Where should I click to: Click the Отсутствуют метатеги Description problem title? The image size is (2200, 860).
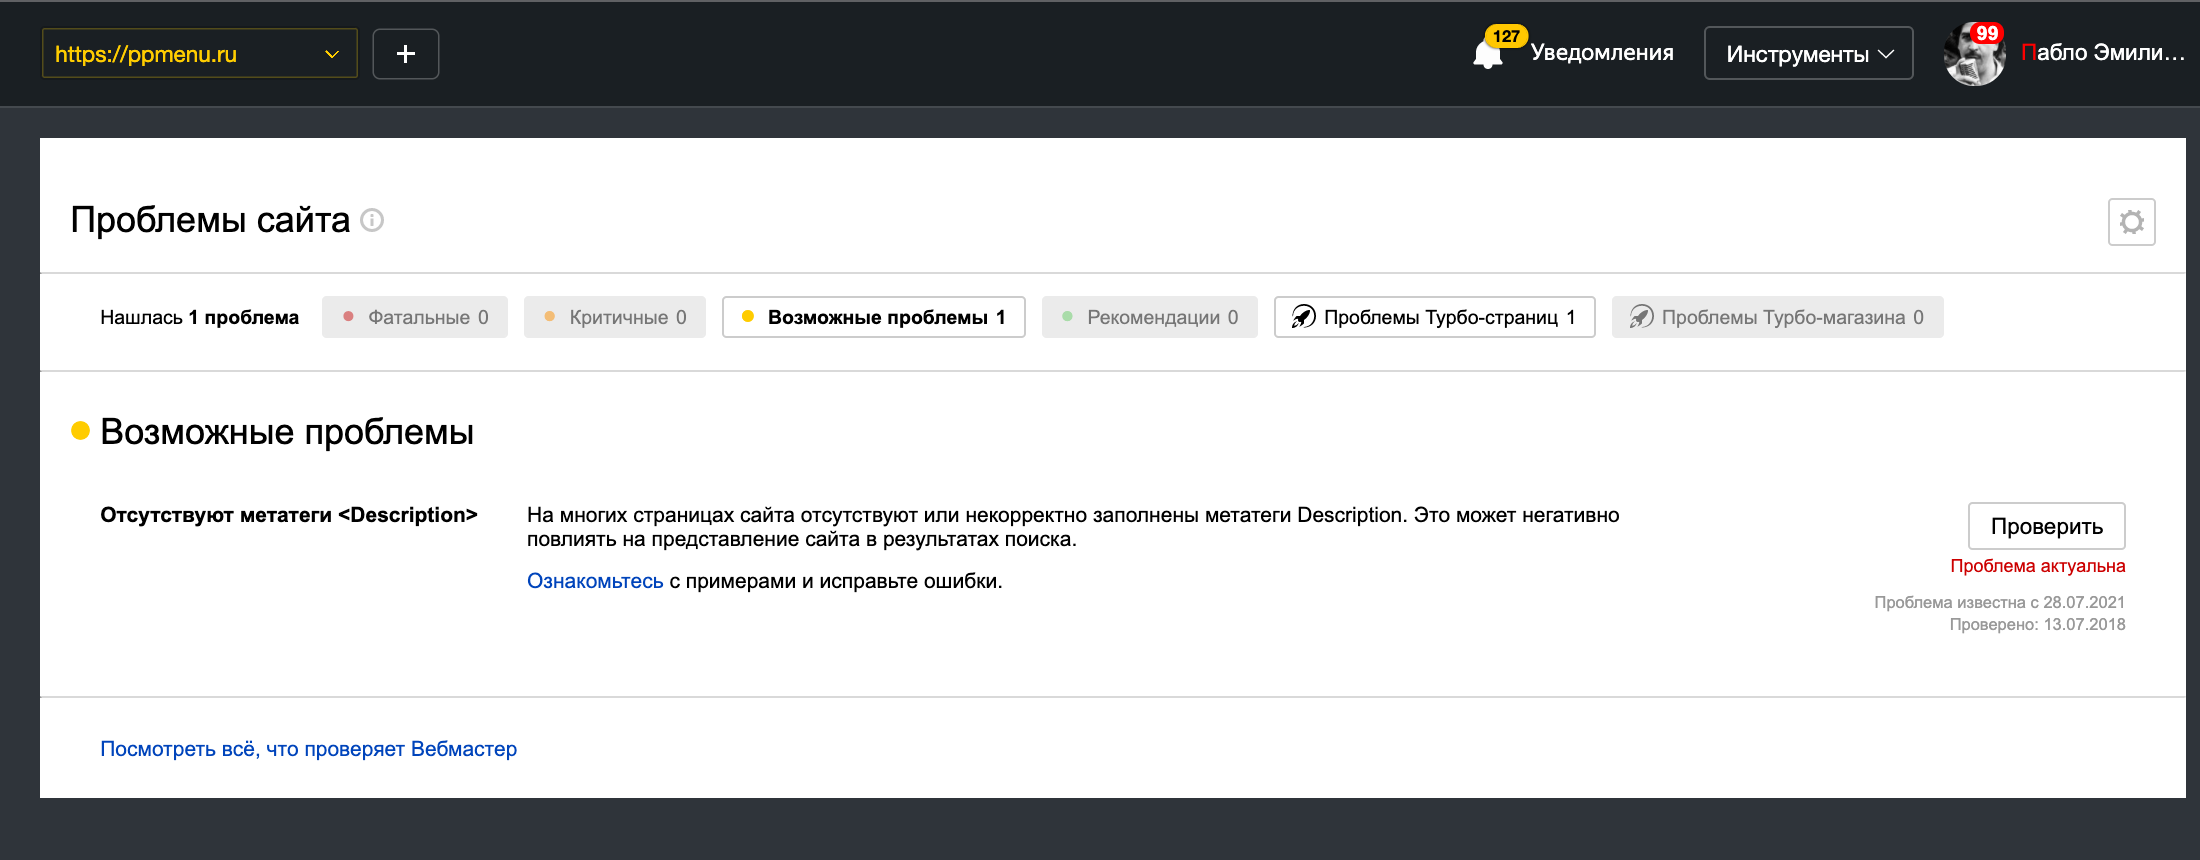coord(289,515)
